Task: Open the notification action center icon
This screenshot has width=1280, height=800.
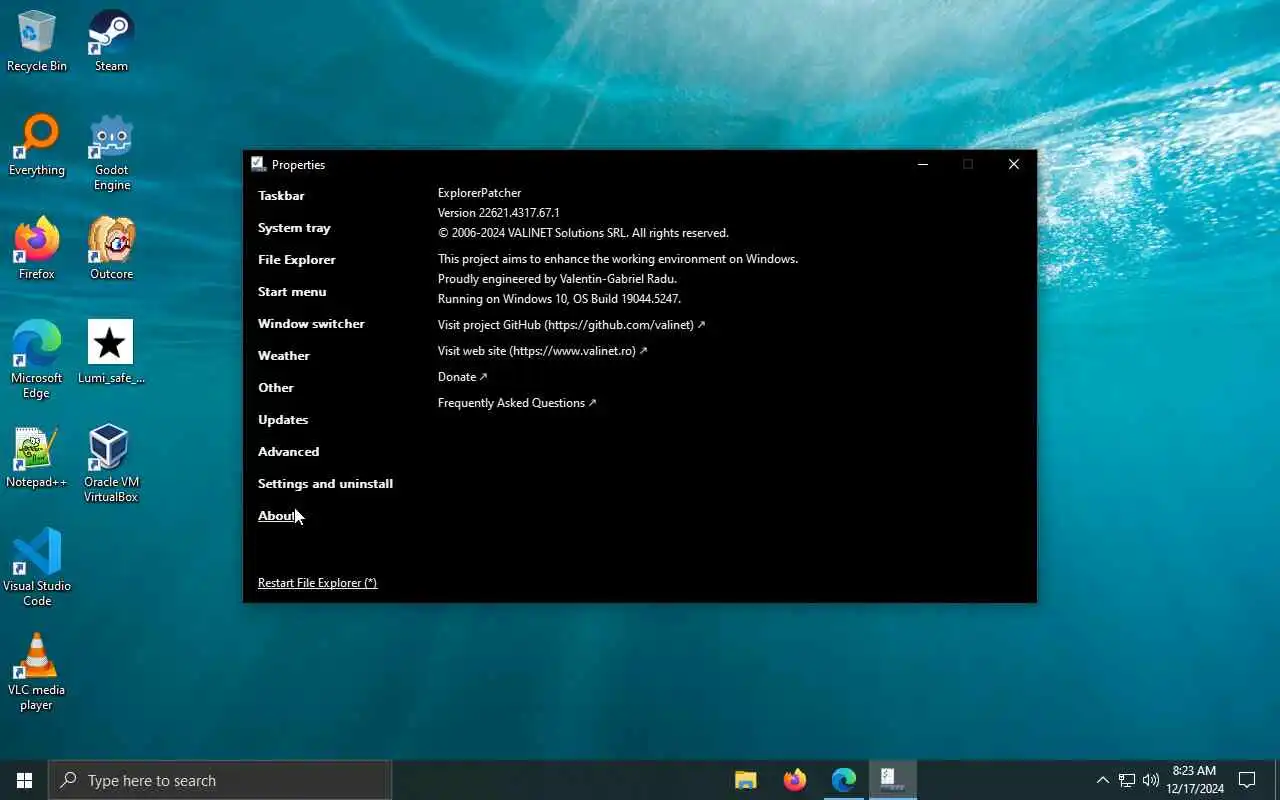Action: [x=1247, y=780]
